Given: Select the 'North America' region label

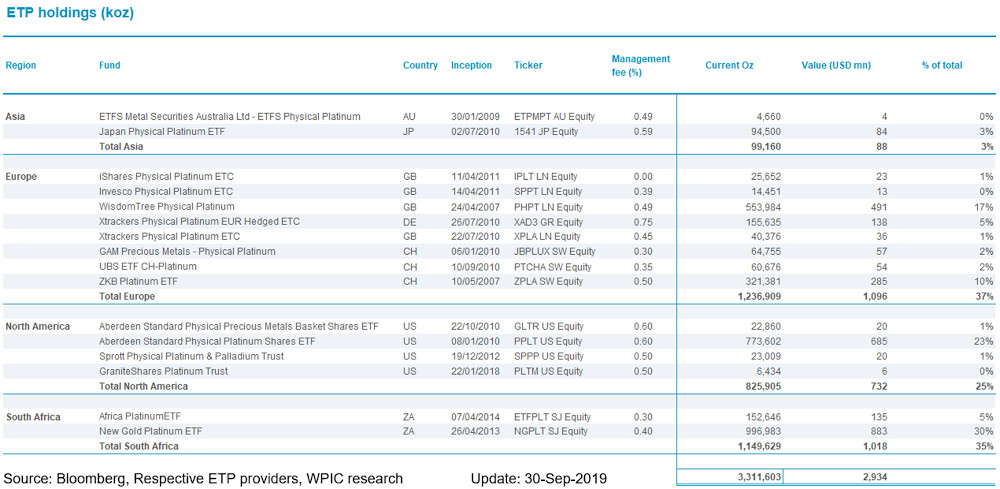Looking at the screenshot, I should (x=38, y=326).
